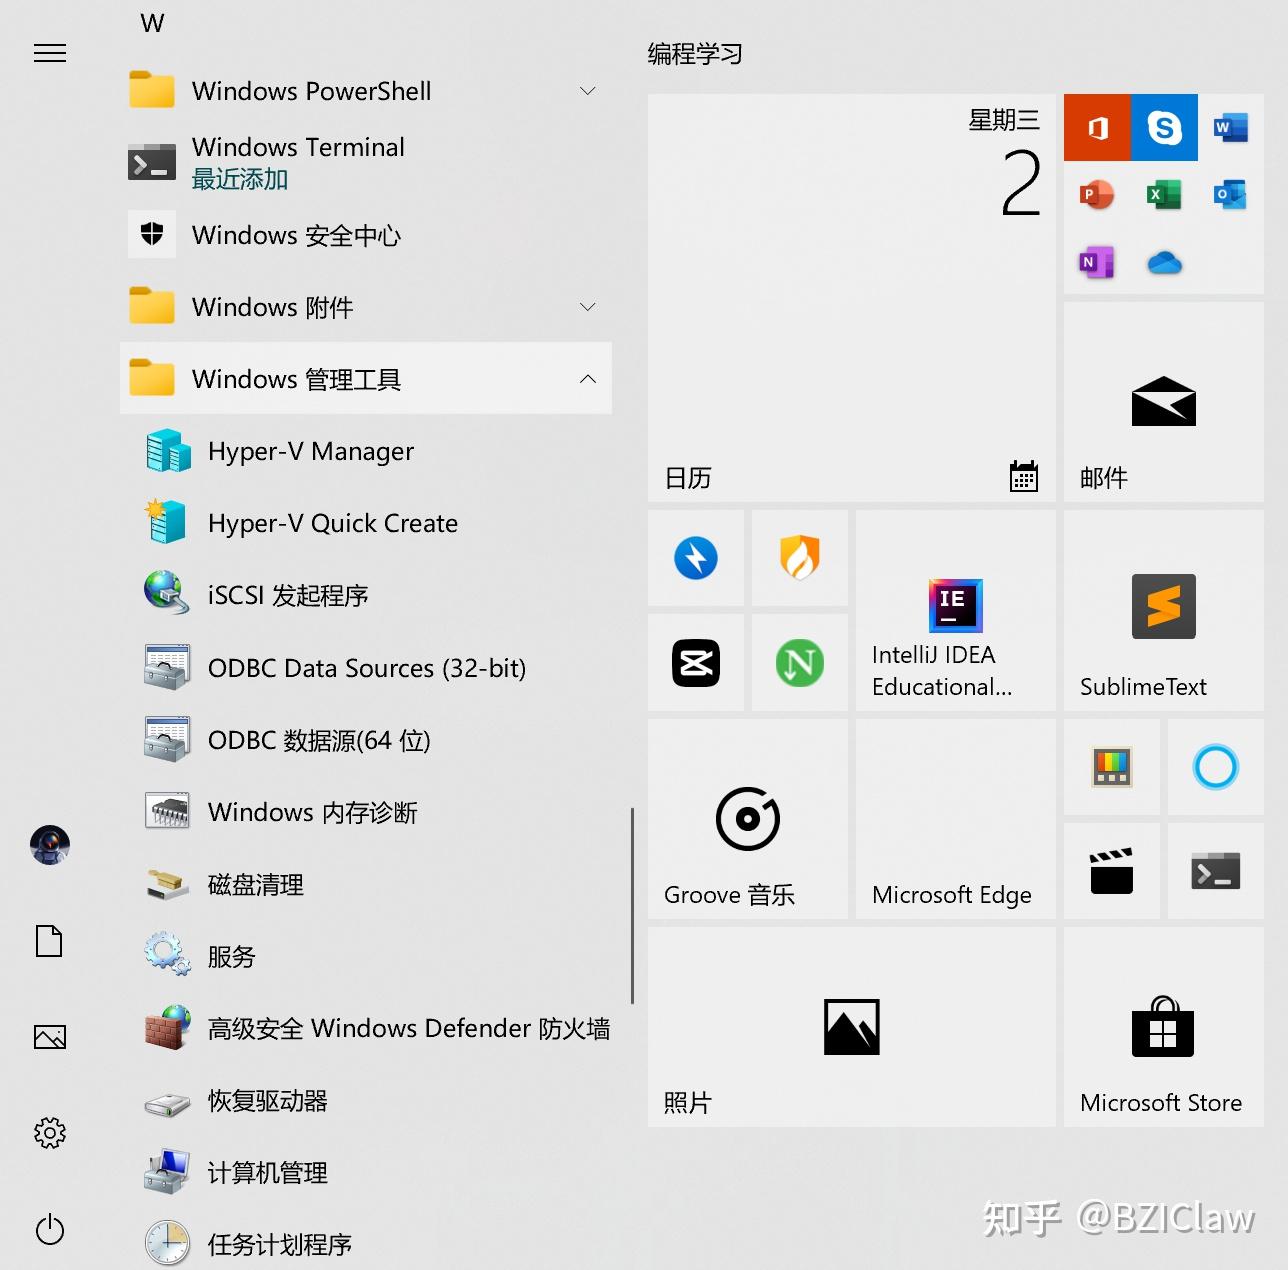Open ODBC 数据源(64 位)
The image size is (1288, 1270).
click(366, 740)
